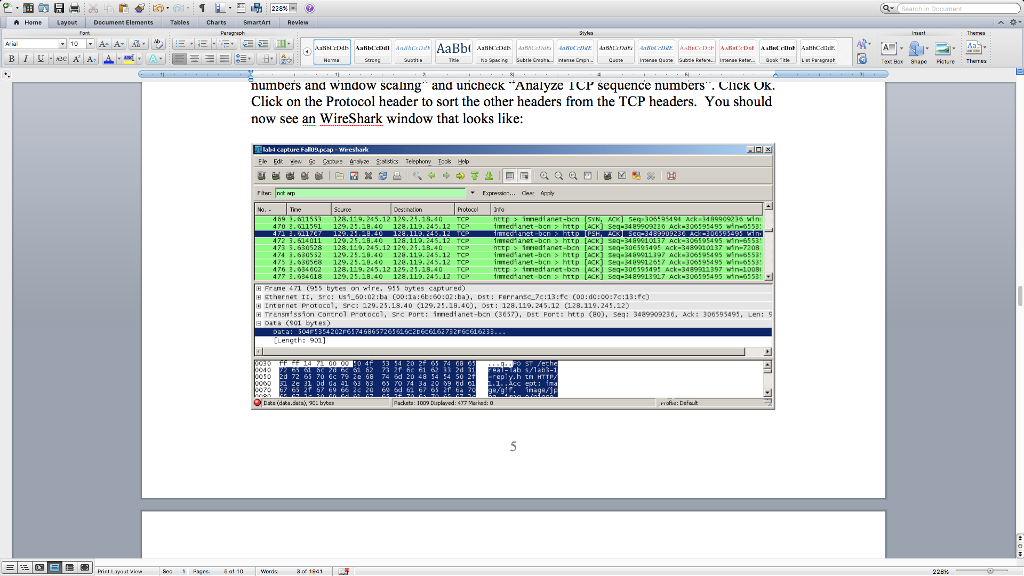Select Justify text alignment
Image resolution: width=1024 pixels, height=576 pixels.
pyautogui.click(x=225, y=59)
